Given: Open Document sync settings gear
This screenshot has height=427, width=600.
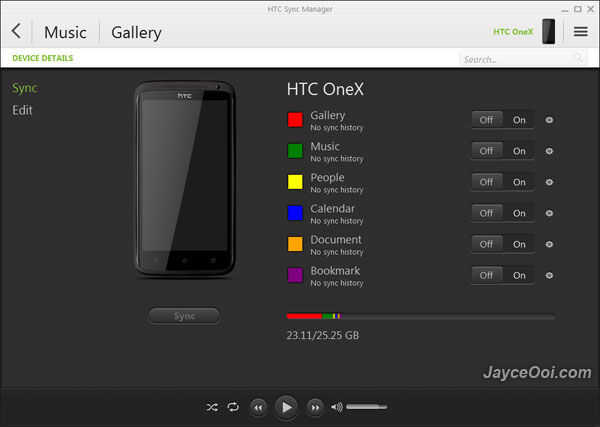Looking at the screenshot, I should [549, 244].
